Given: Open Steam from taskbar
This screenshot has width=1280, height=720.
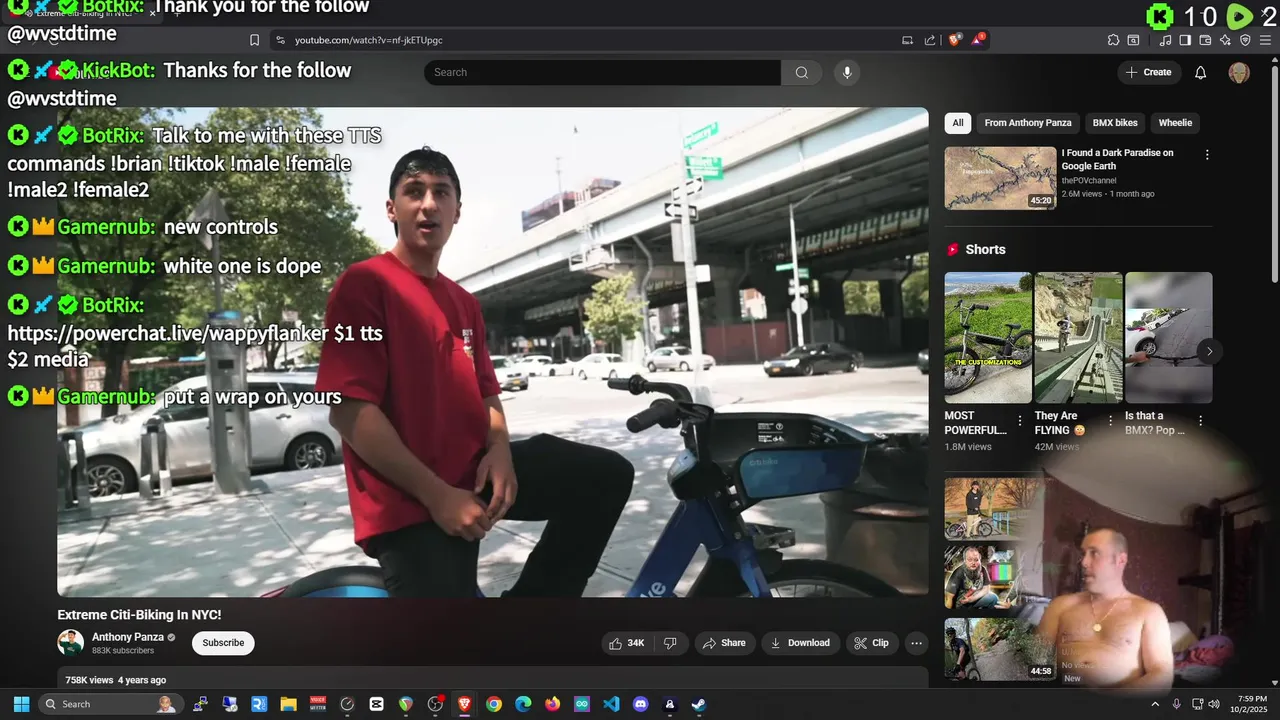Looking at the screenshot, I should click(x=699, y=704).
